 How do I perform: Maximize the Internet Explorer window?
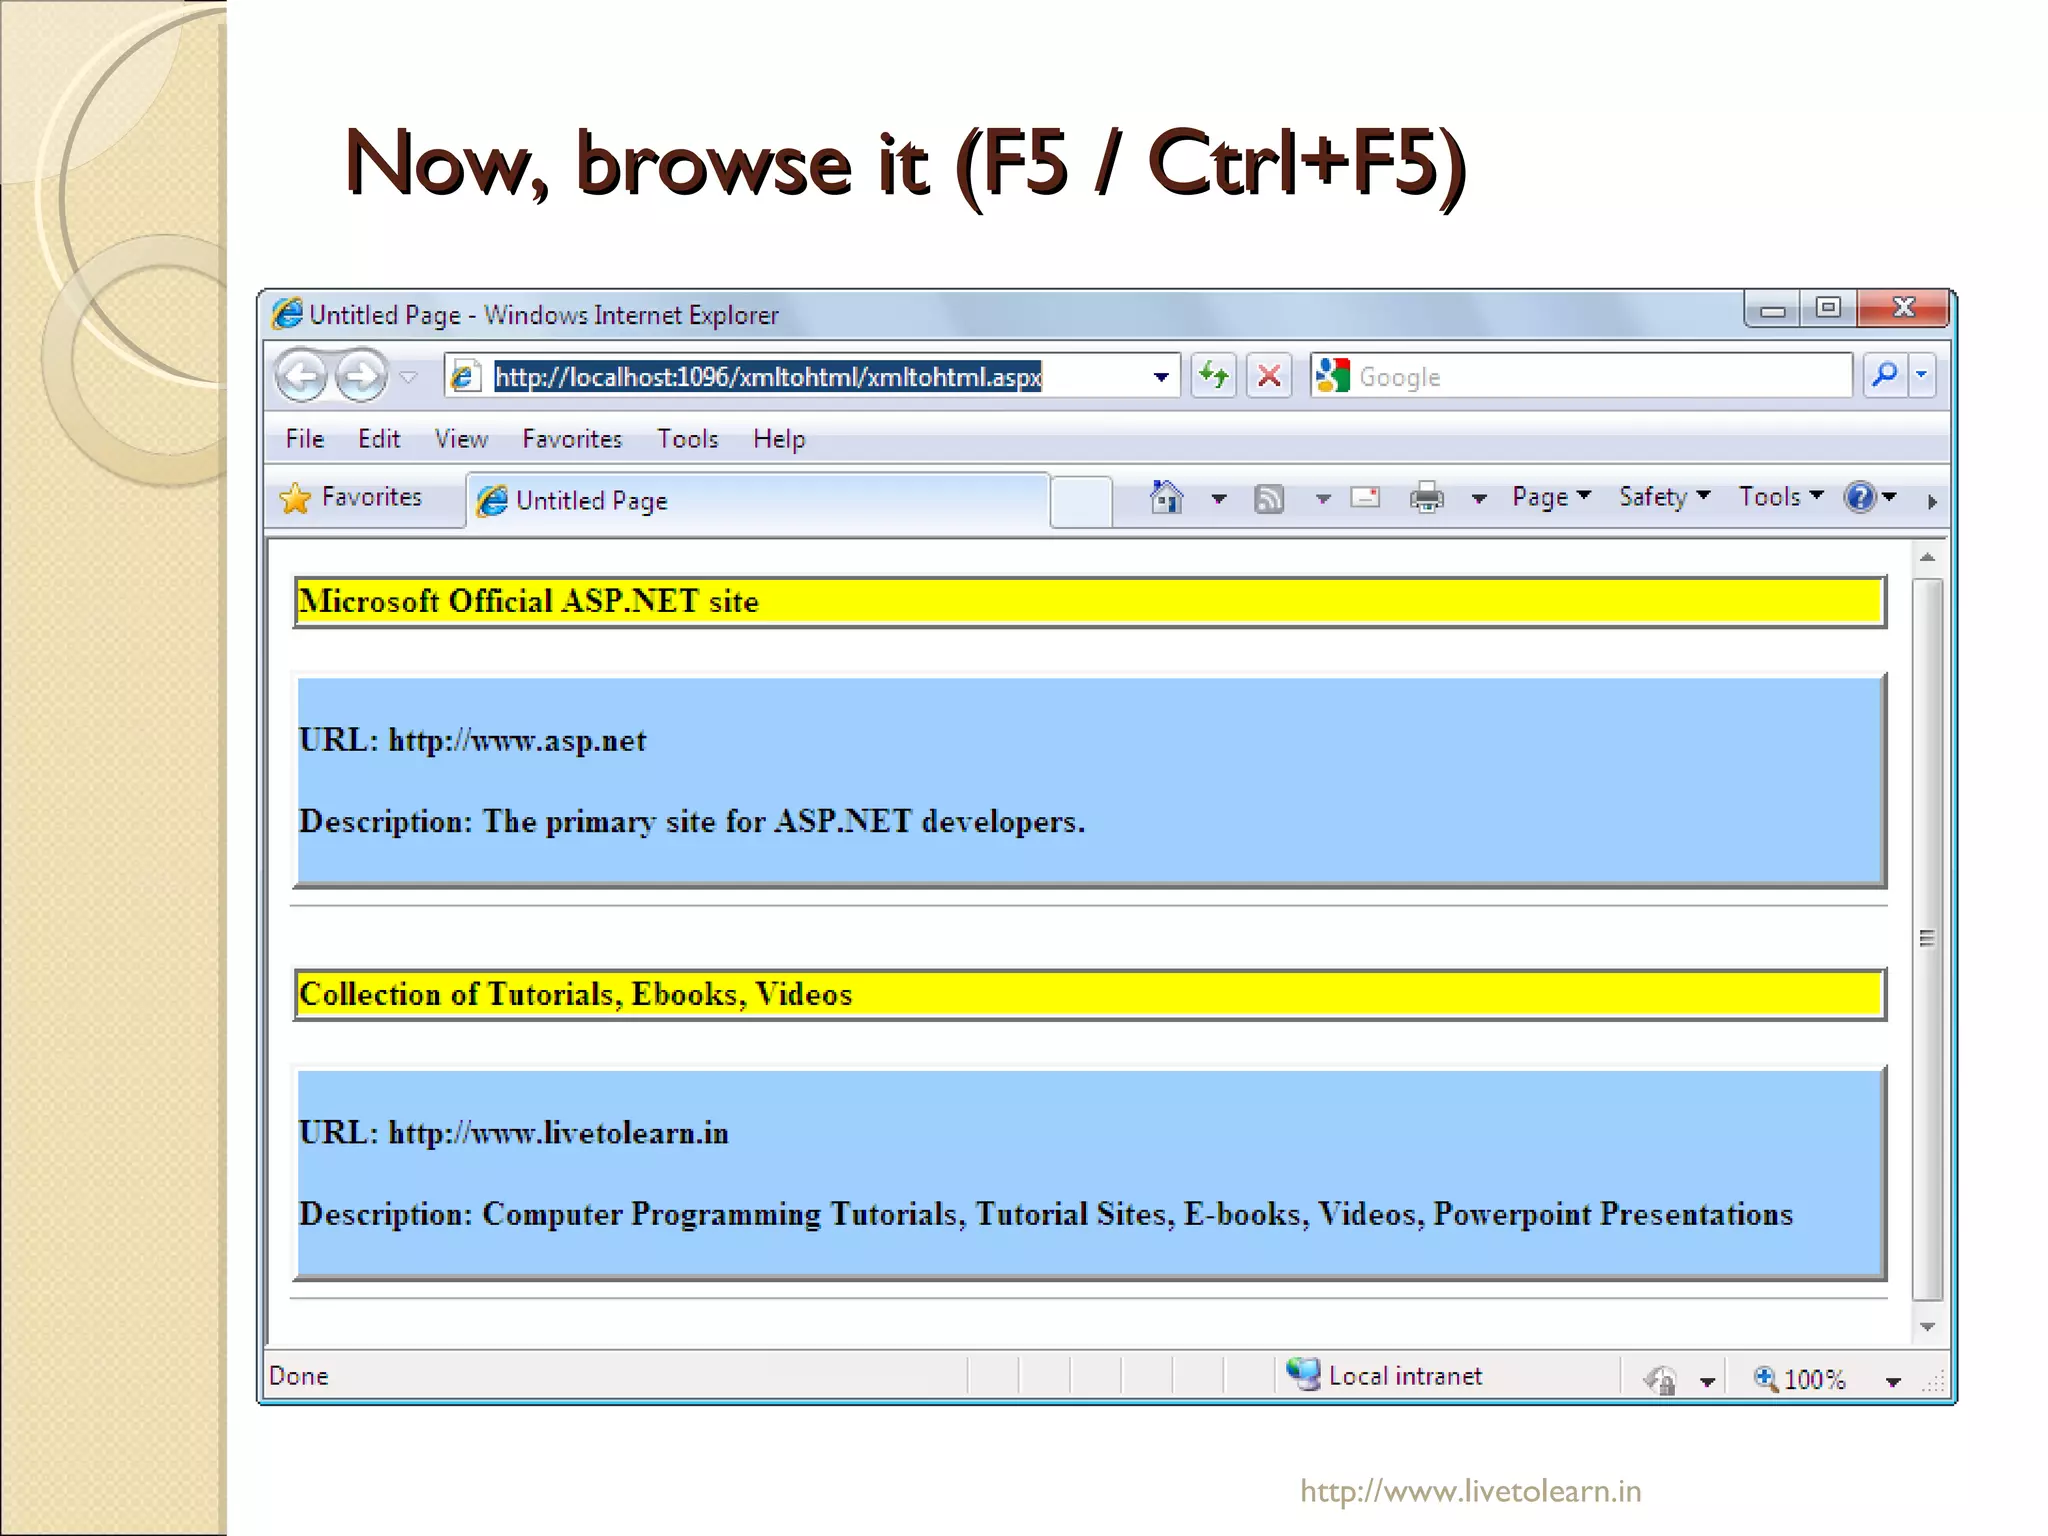1828,308
